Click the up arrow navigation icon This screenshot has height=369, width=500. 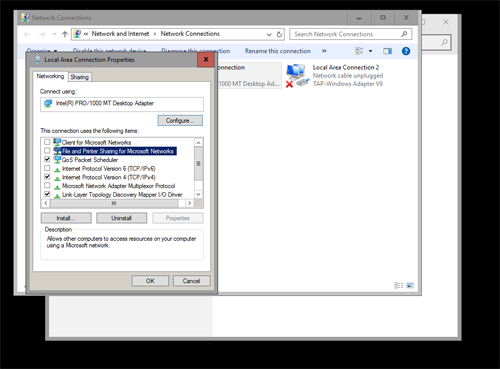[65, 34]
